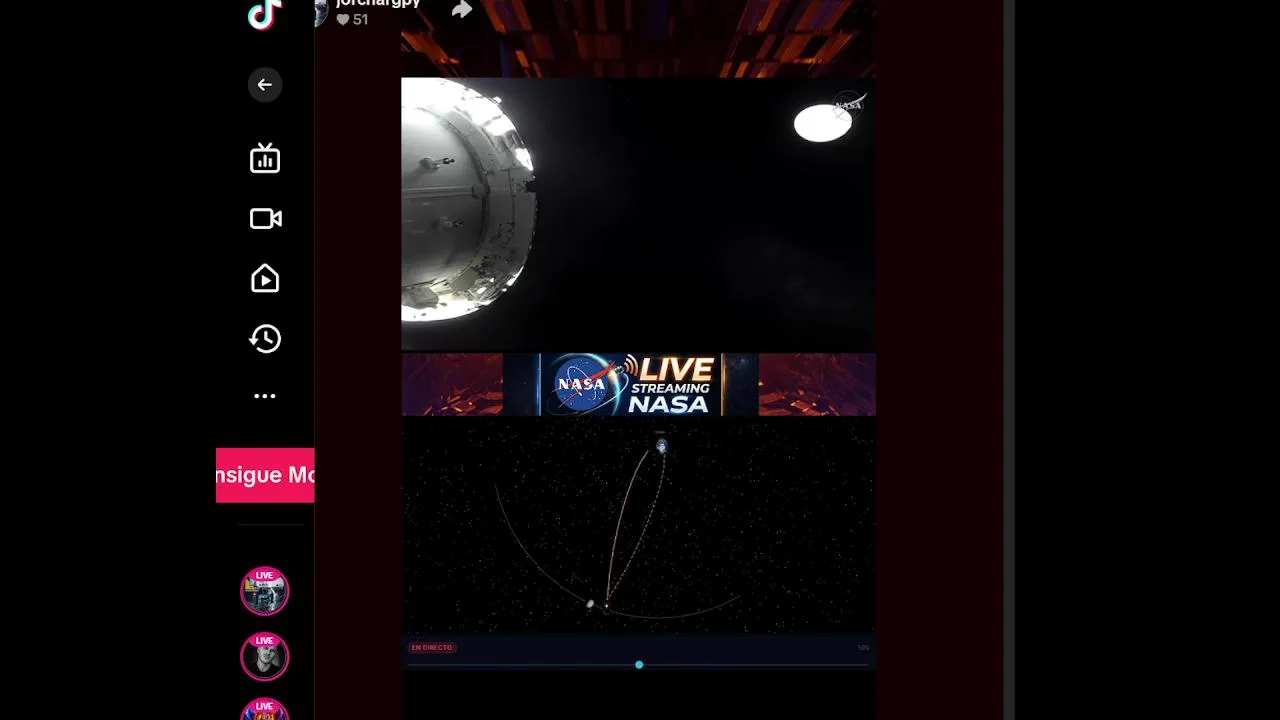Click the LIVE STREAMING NASA banner

(630, 384)
